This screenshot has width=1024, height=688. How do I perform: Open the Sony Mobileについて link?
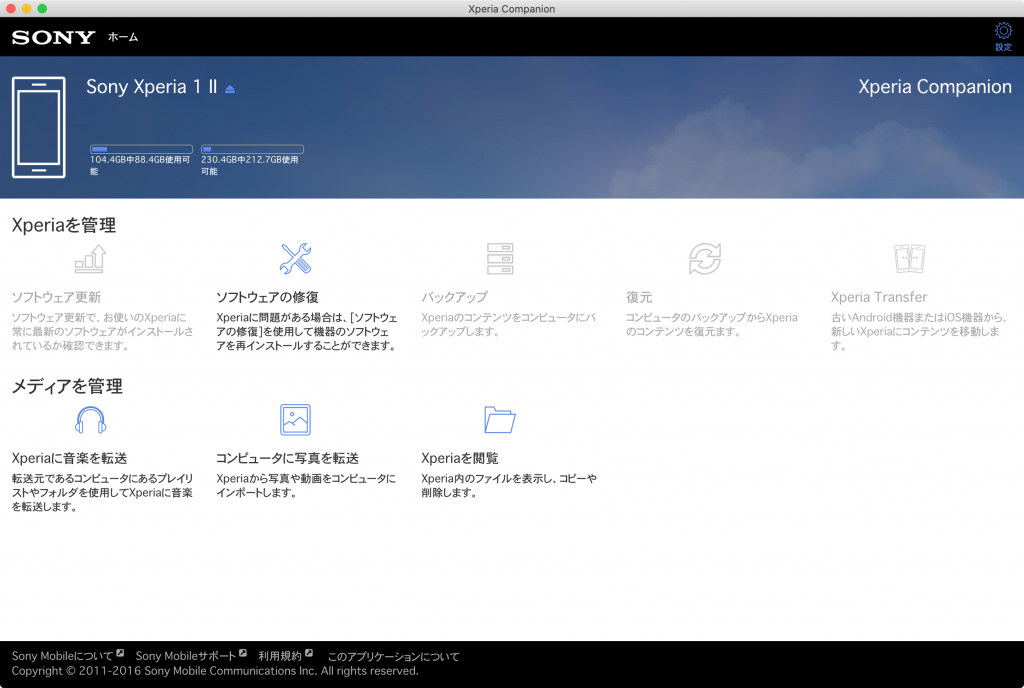point(62,656)
